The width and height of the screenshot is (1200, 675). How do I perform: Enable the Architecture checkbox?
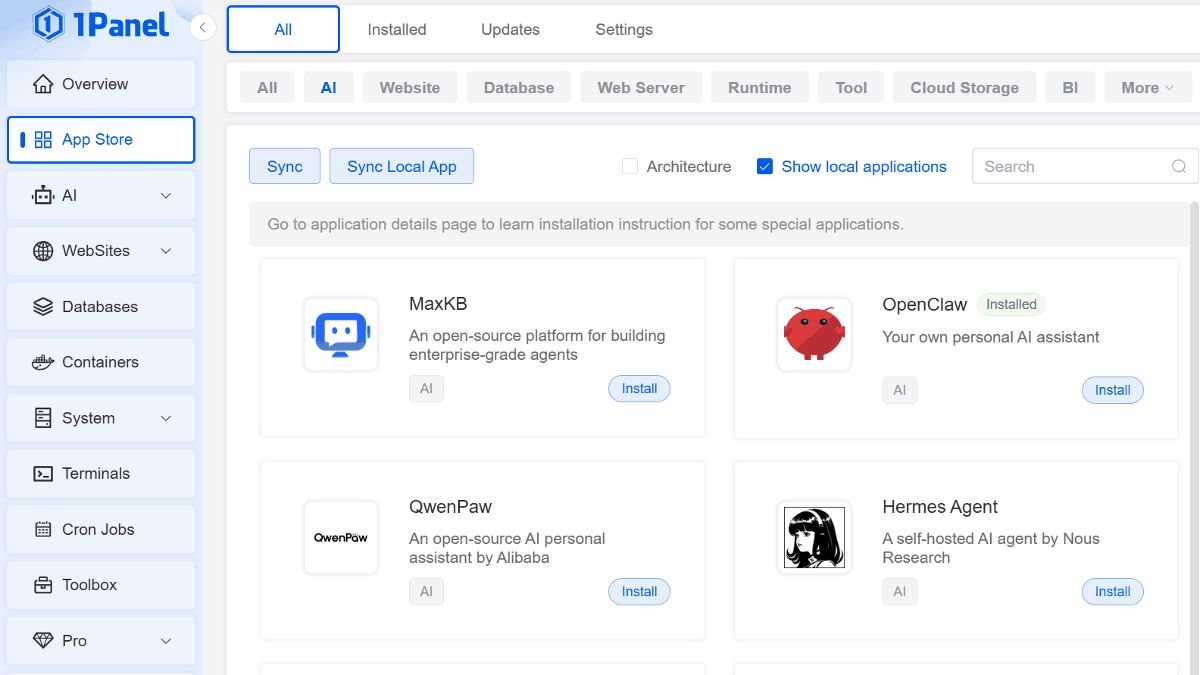[x=630, y=167]
